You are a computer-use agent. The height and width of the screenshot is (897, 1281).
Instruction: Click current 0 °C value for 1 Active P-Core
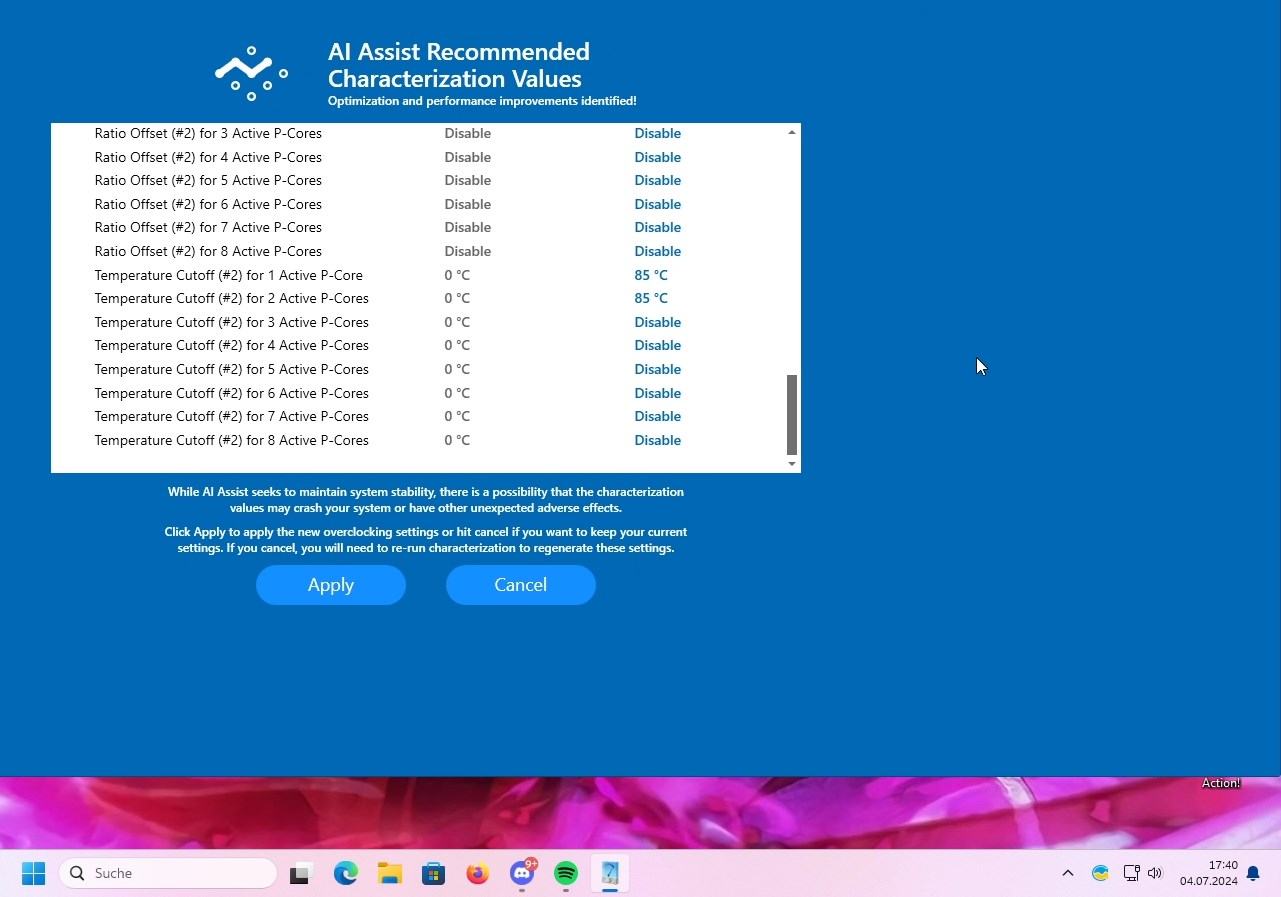[457, 275]
